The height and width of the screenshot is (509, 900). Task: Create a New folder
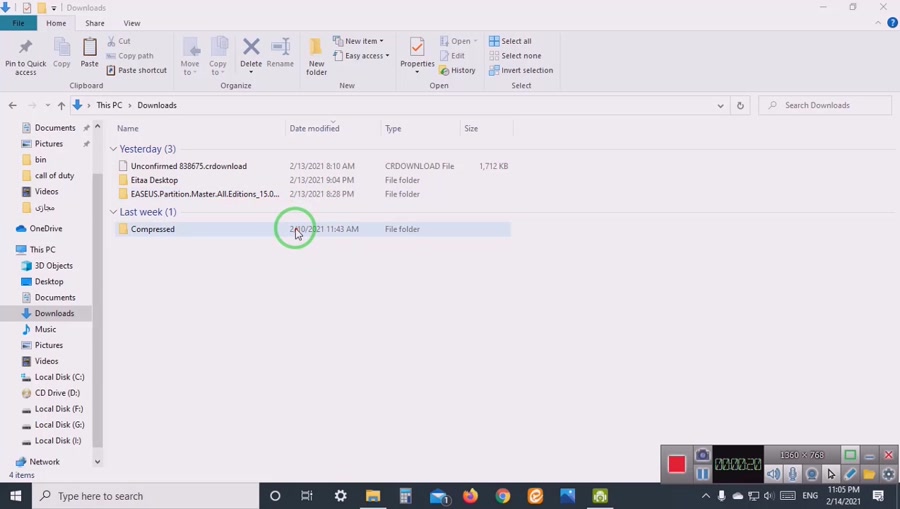pyautogui.click(x=316, y=56)
